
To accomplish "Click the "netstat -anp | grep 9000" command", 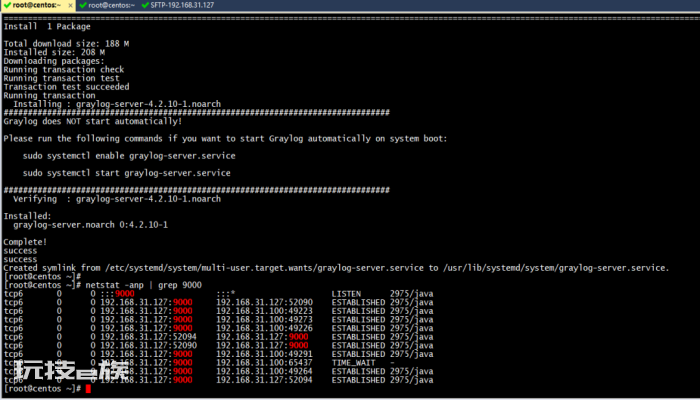I will point(143,285).
